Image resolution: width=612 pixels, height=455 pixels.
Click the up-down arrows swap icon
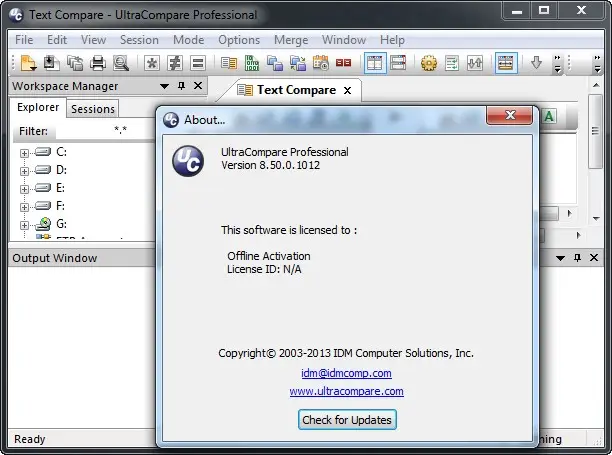tap(475, 63)
